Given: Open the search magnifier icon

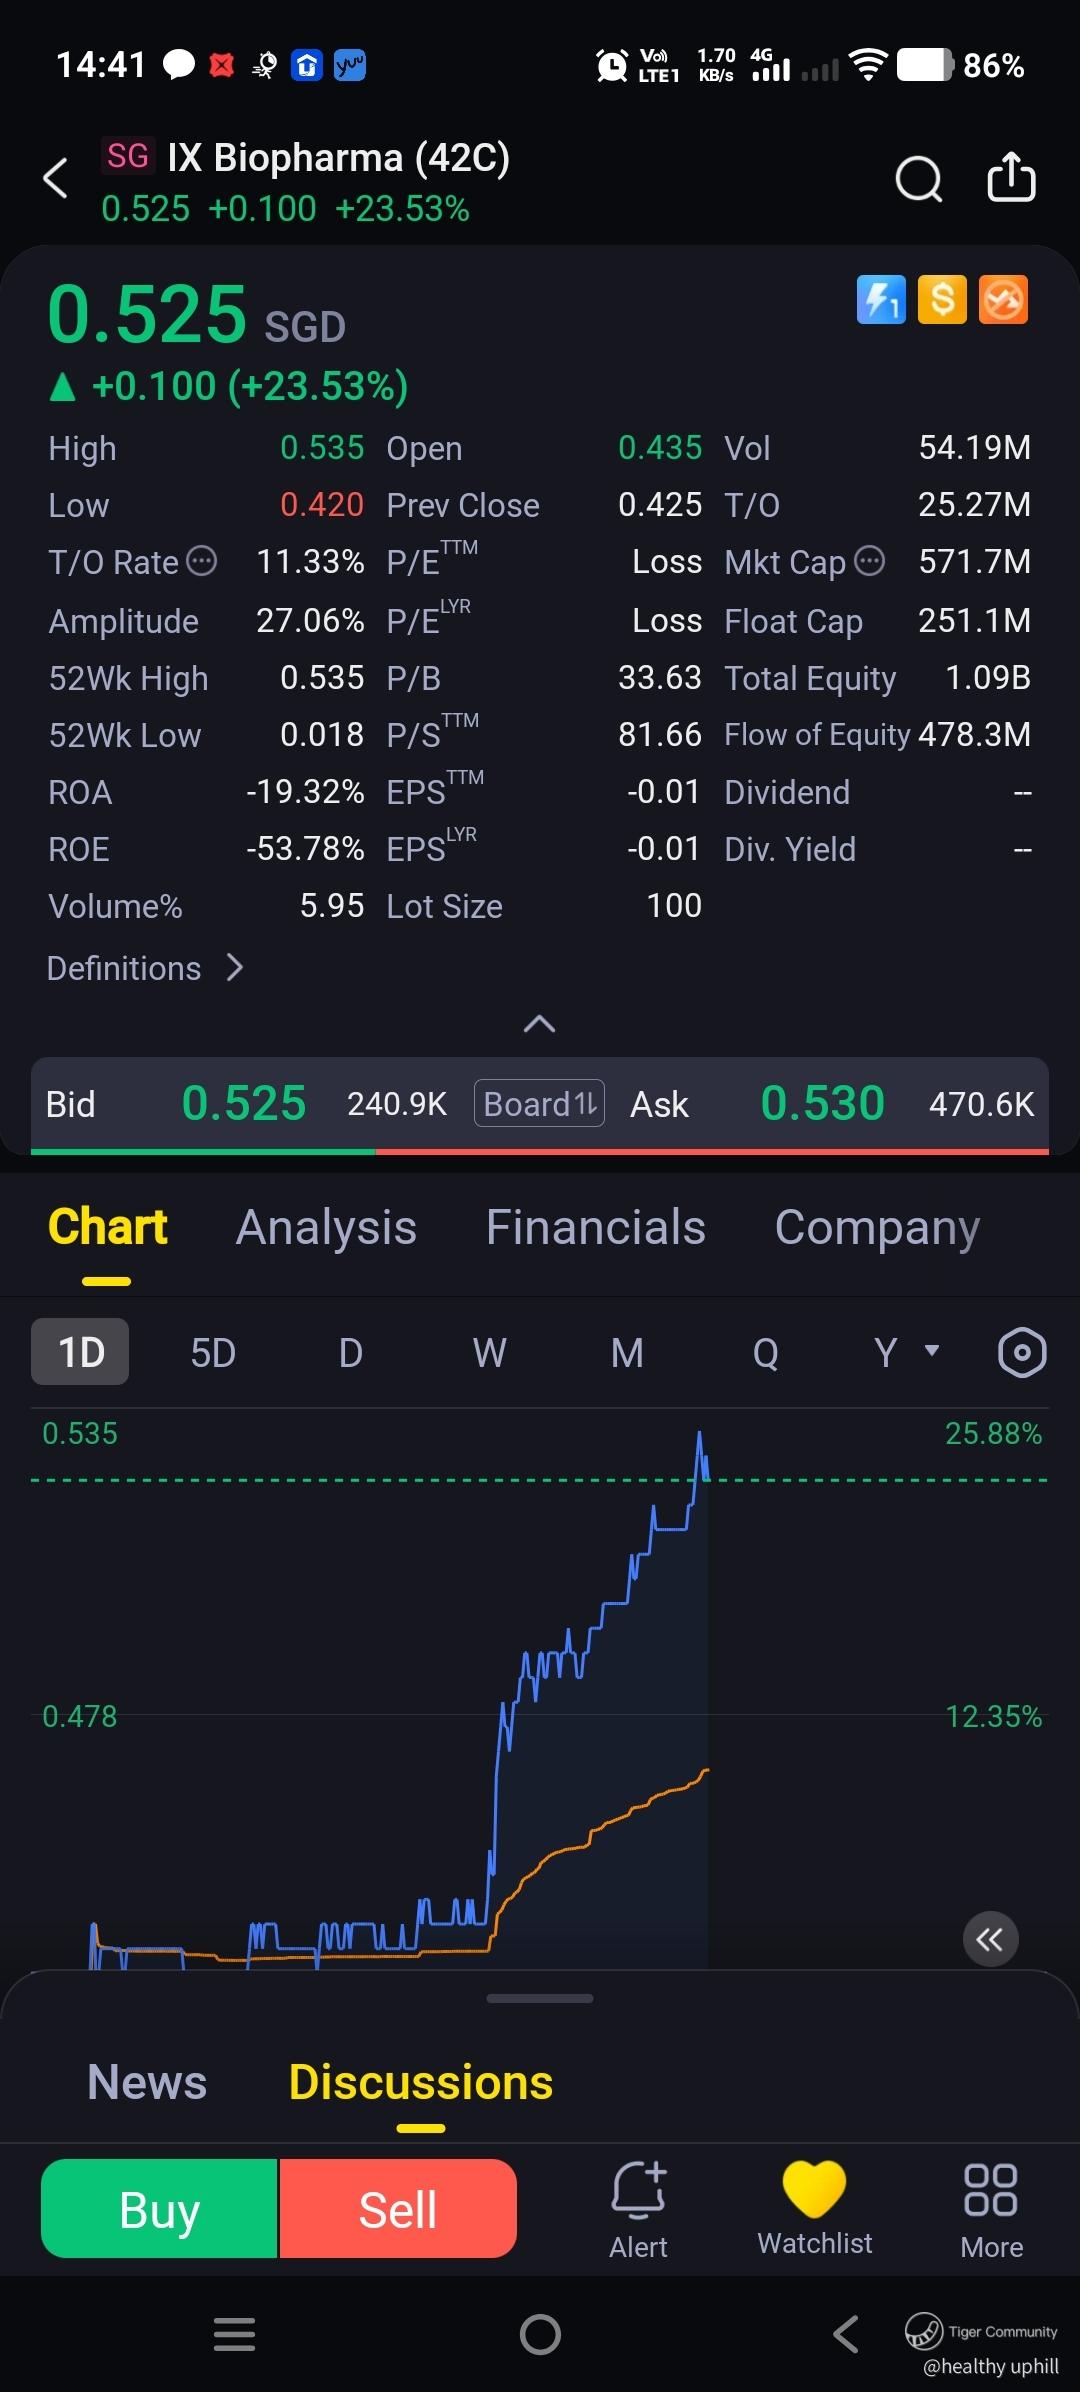Looking at the screenshot, I should (x=918, y=180).
